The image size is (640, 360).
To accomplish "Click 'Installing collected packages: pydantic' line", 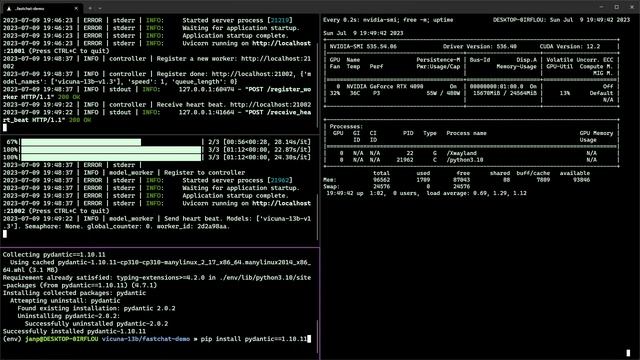I will click(x=74, y=293).
